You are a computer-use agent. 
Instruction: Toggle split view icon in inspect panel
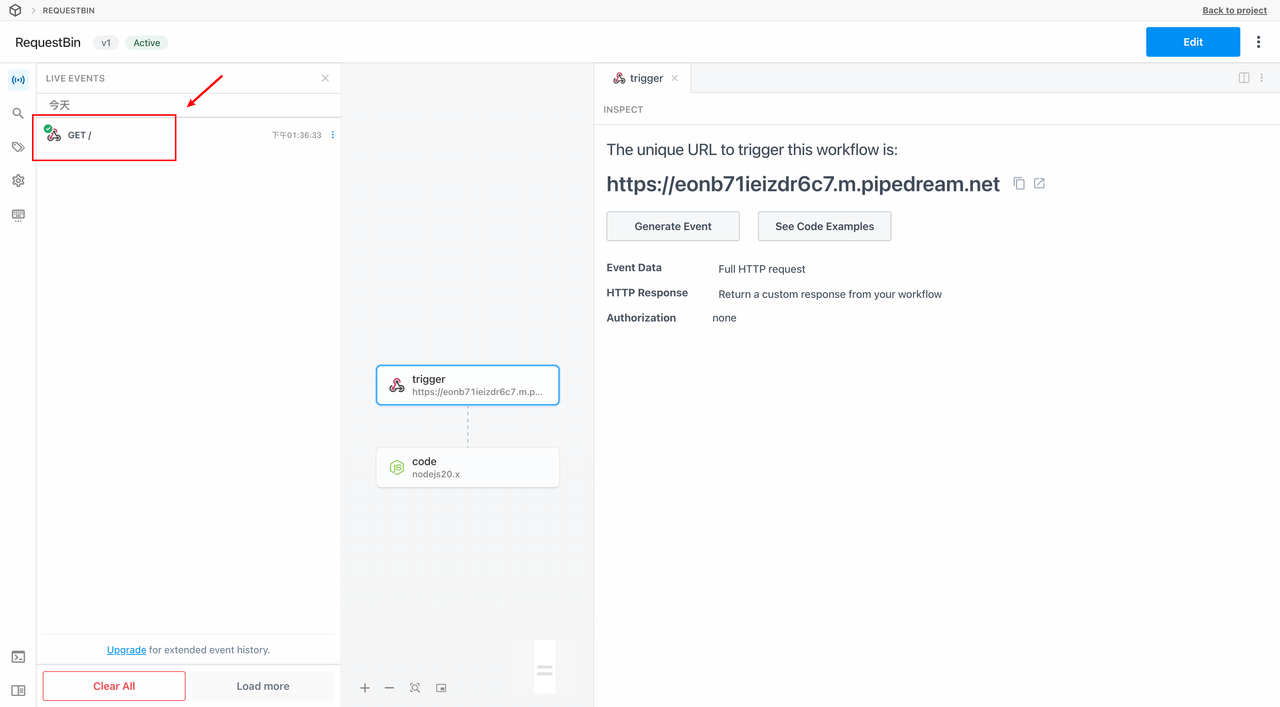[1244, 78]
